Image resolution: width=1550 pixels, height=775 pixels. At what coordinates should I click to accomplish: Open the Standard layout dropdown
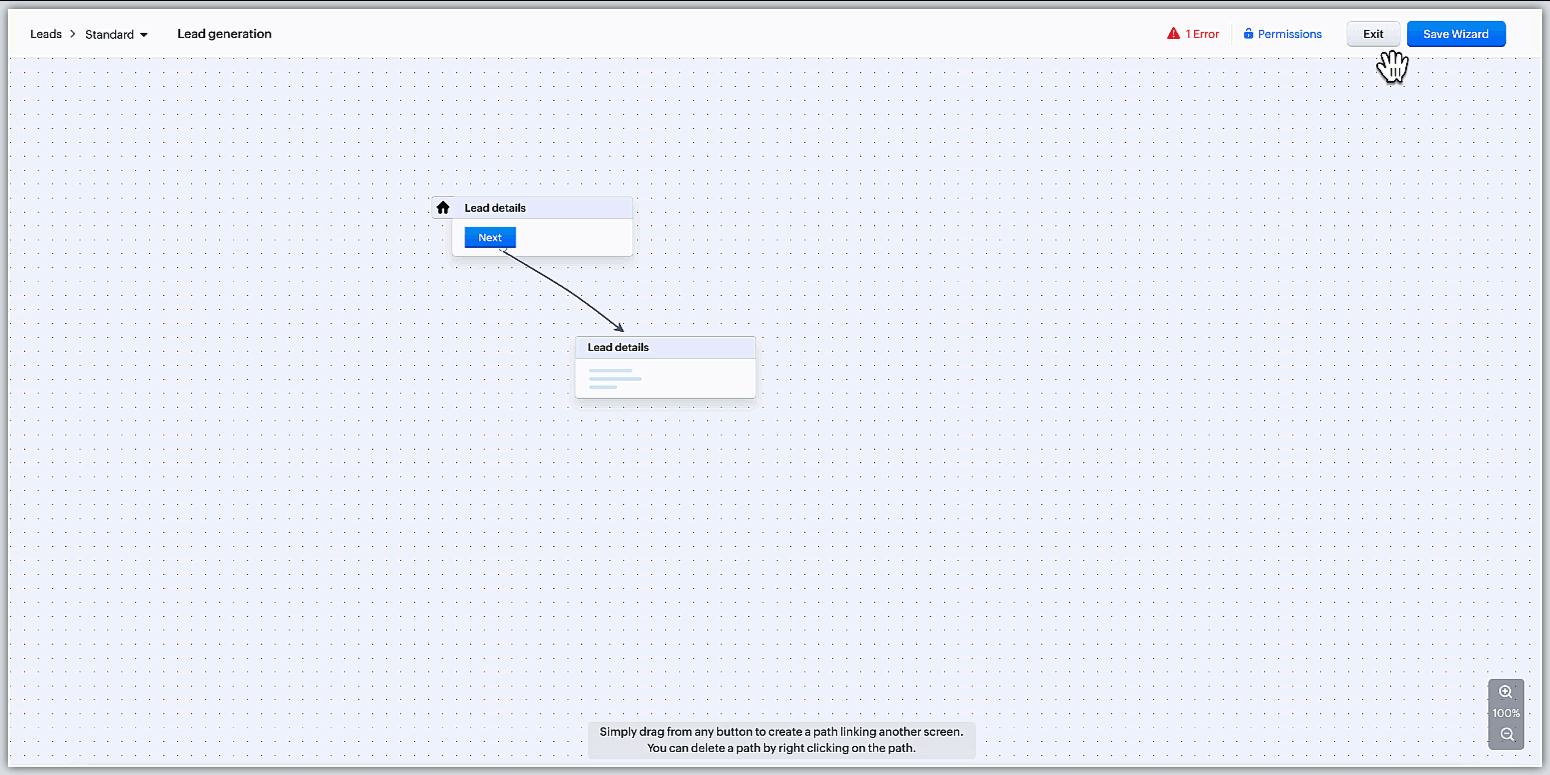tap(109, 35)
